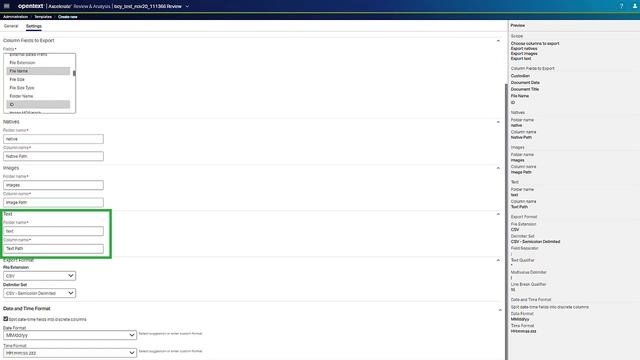
Task: Open the Delimiter Set dropdown
Action: 40,293
